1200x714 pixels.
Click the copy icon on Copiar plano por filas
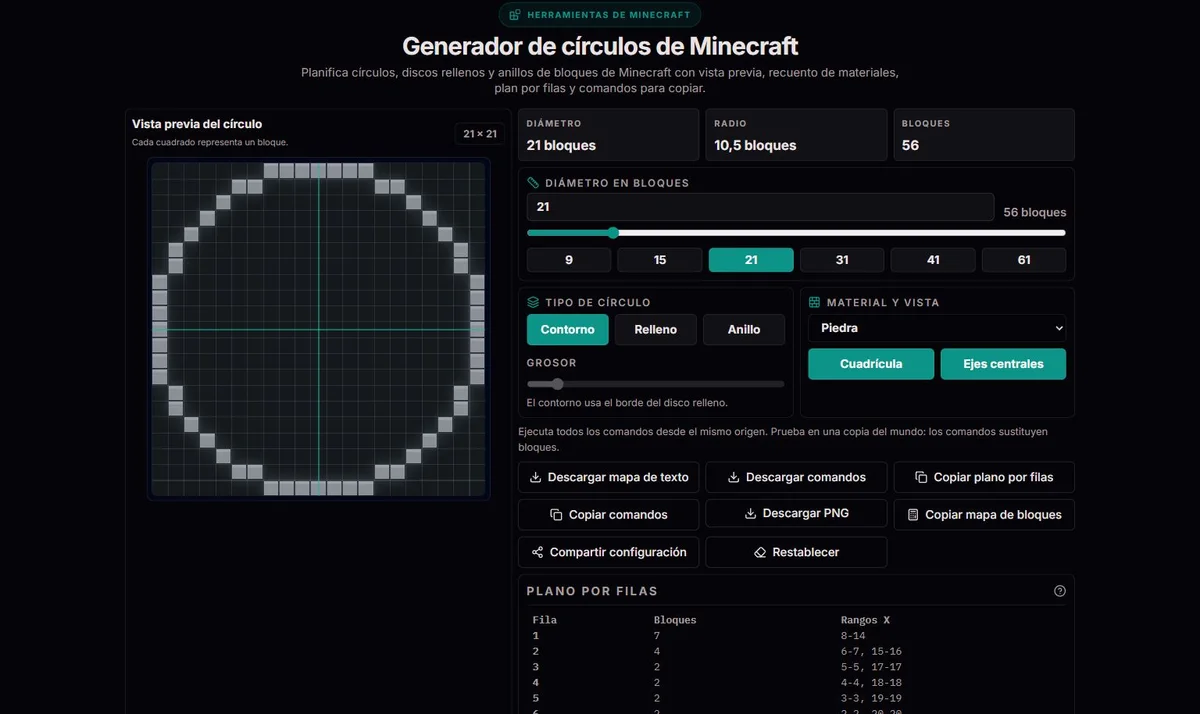(x=922, y=477)
